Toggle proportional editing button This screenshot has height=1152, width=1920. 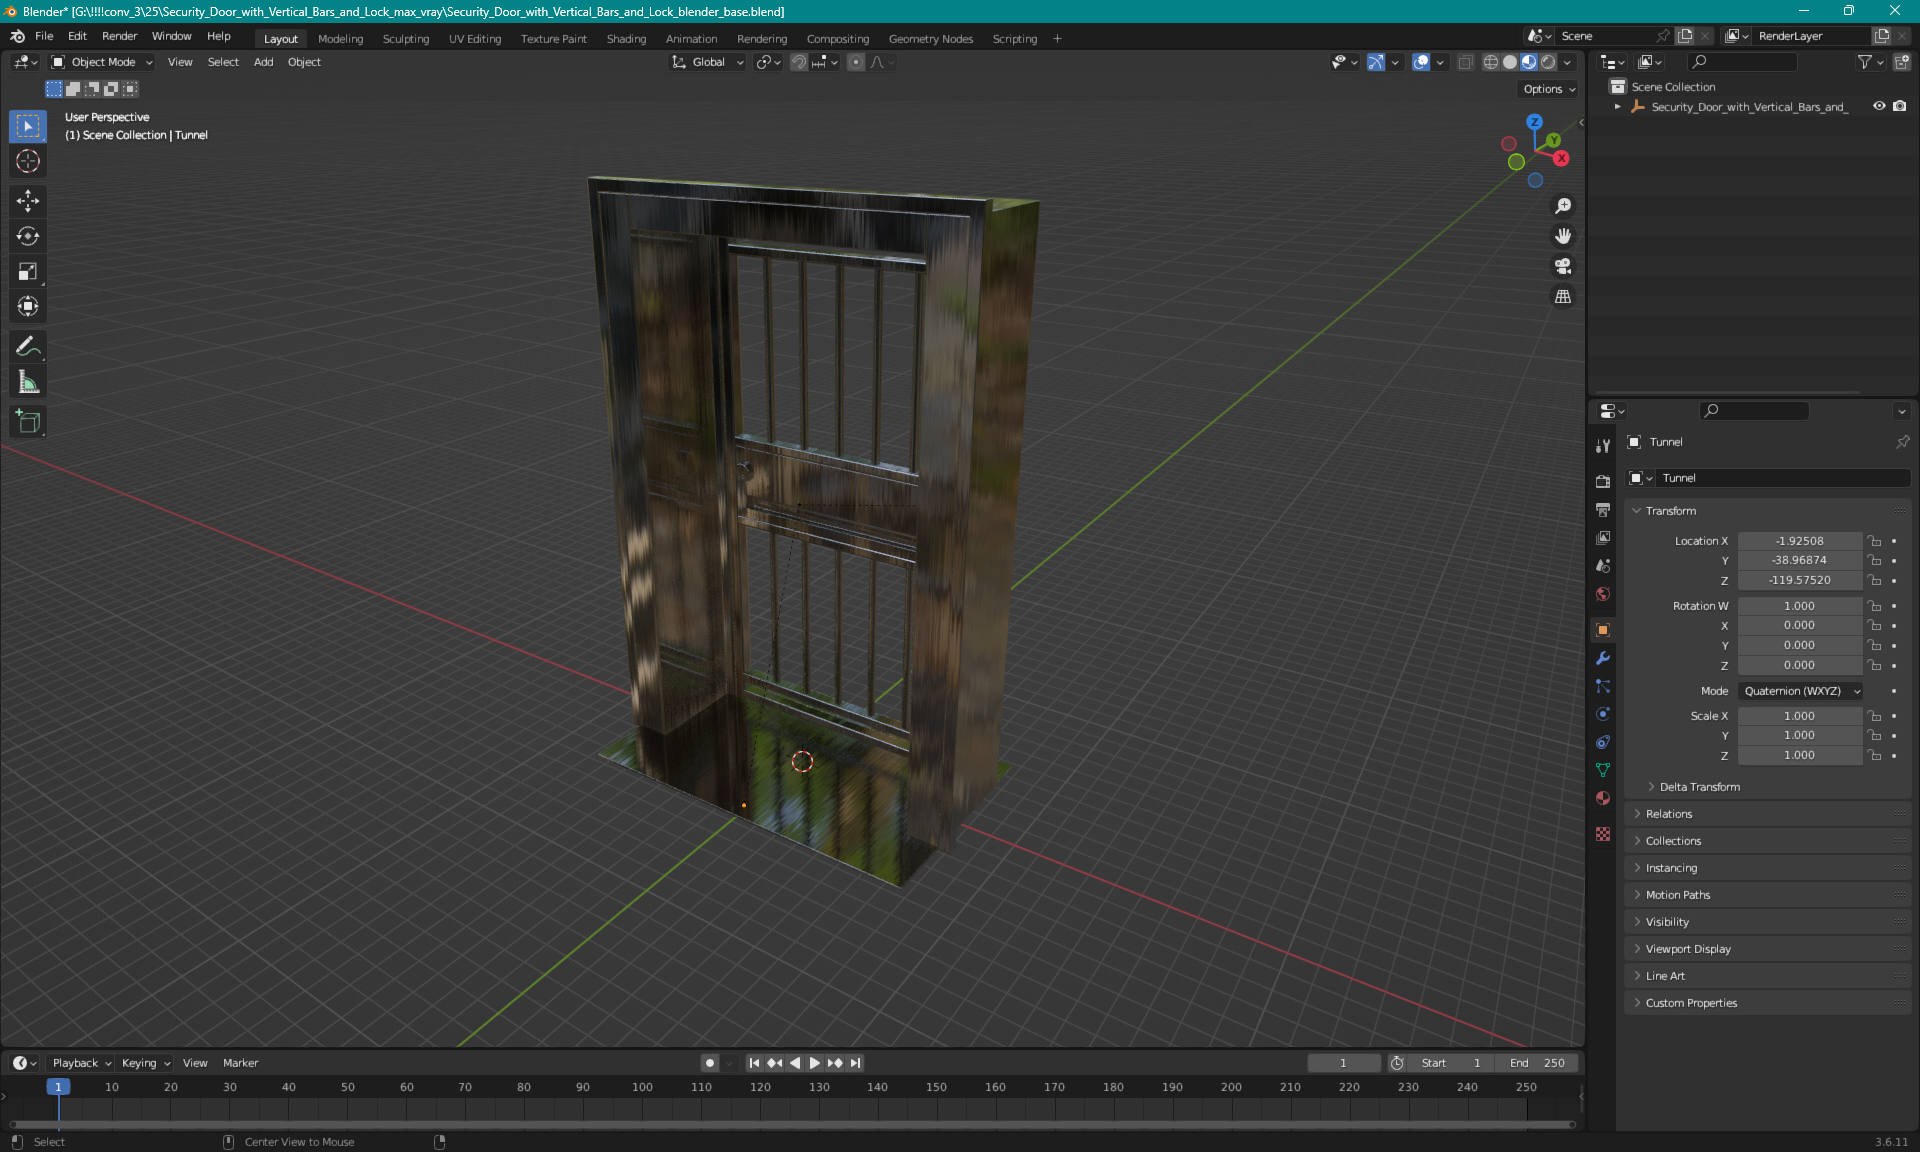click(x=855, y=62)
